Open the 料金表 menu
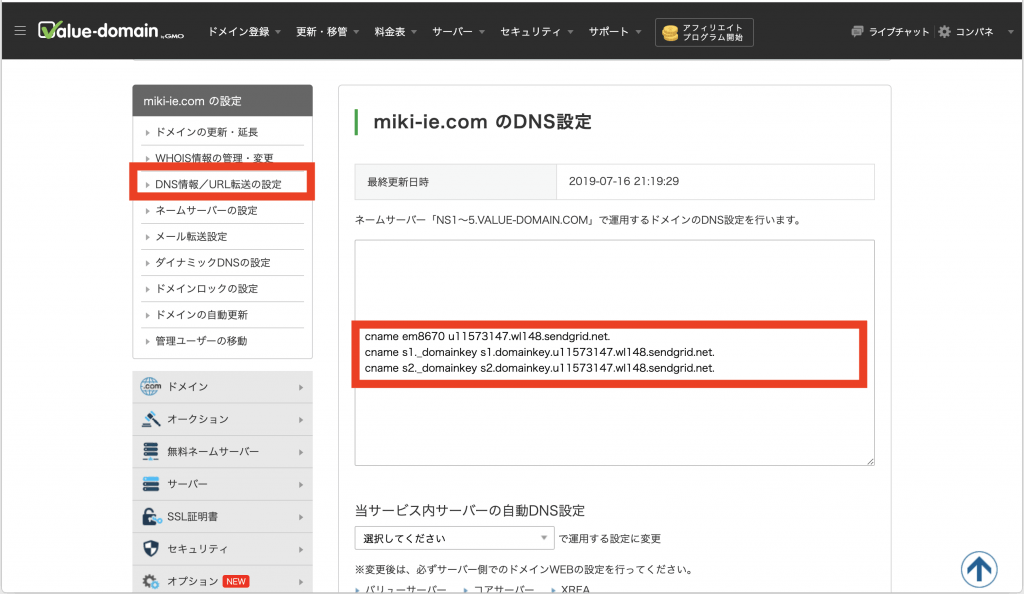1024x594 pixels. click(396, 32)
